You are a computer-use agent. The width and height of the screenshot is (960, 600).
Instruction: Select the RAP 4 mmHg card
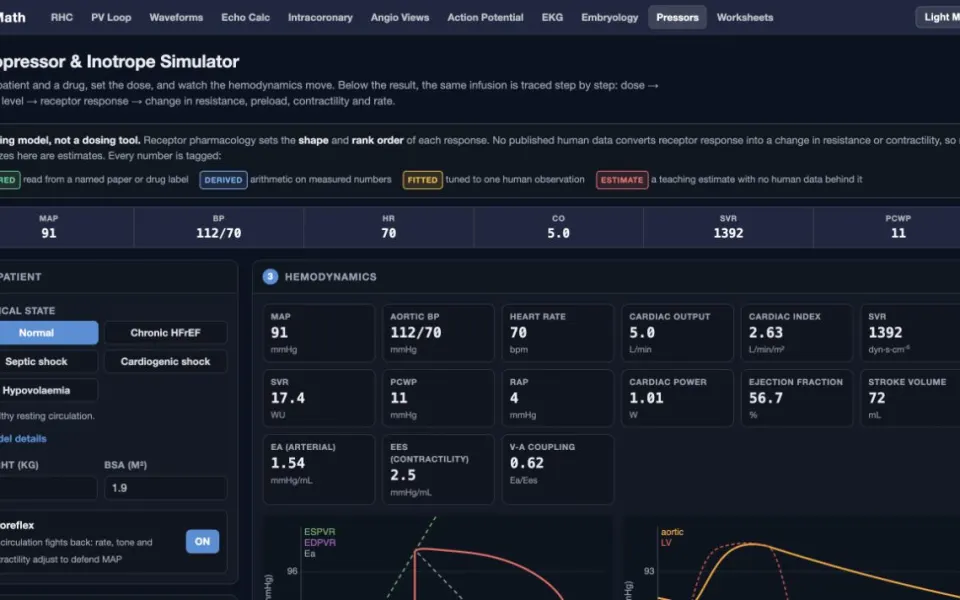[558, 398]
